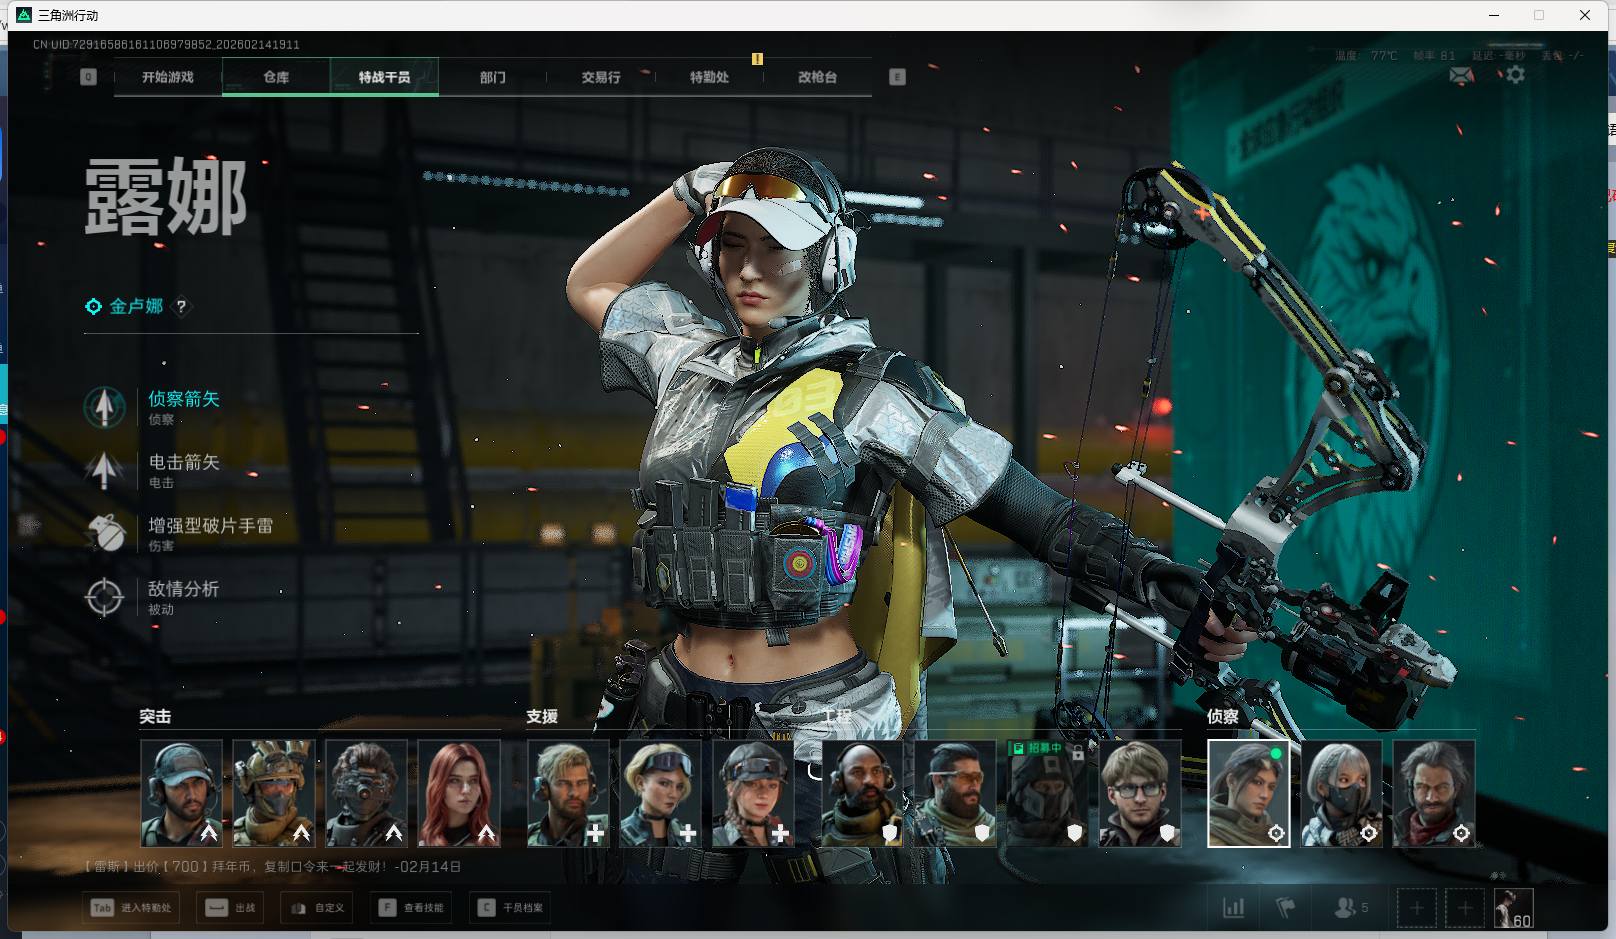Image resolution: width=1616 pixels, height=939 pixels.
Task: Switch to the 仓库 tab
Action: click(x=276, y=77)
